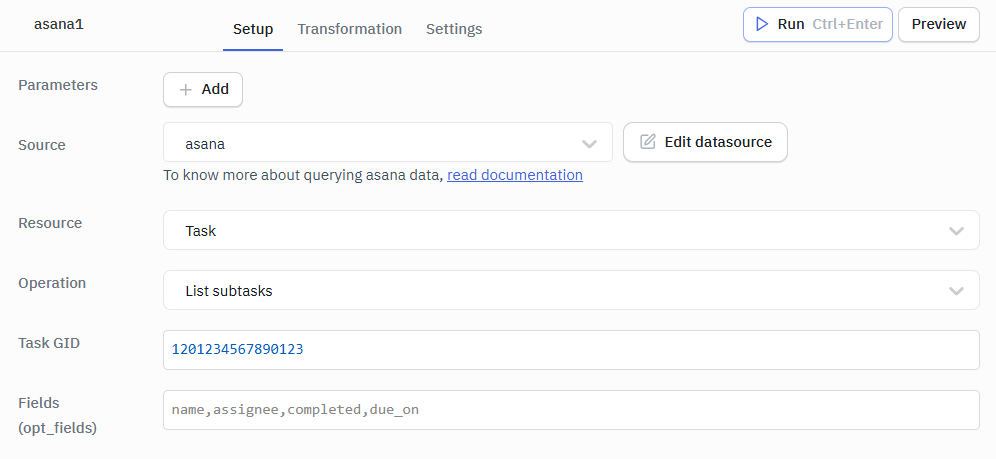Click the Preview button

pos(939,24)
